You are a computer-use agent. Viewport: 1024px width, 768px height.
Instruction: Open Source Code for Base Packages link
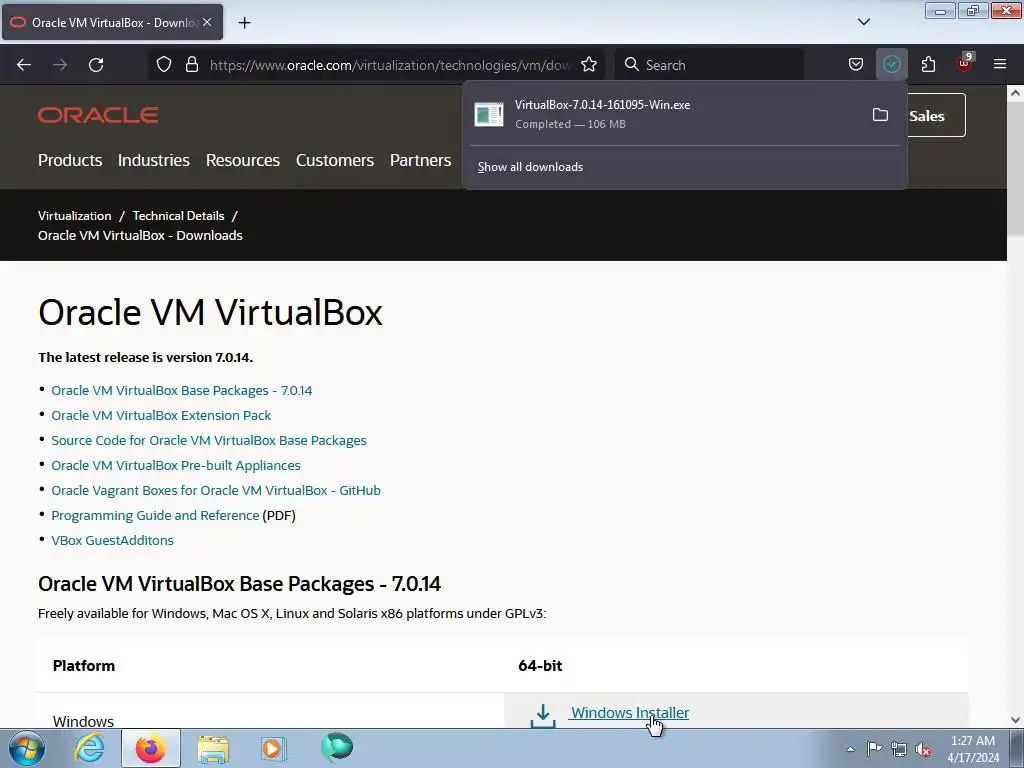(209, 440)
